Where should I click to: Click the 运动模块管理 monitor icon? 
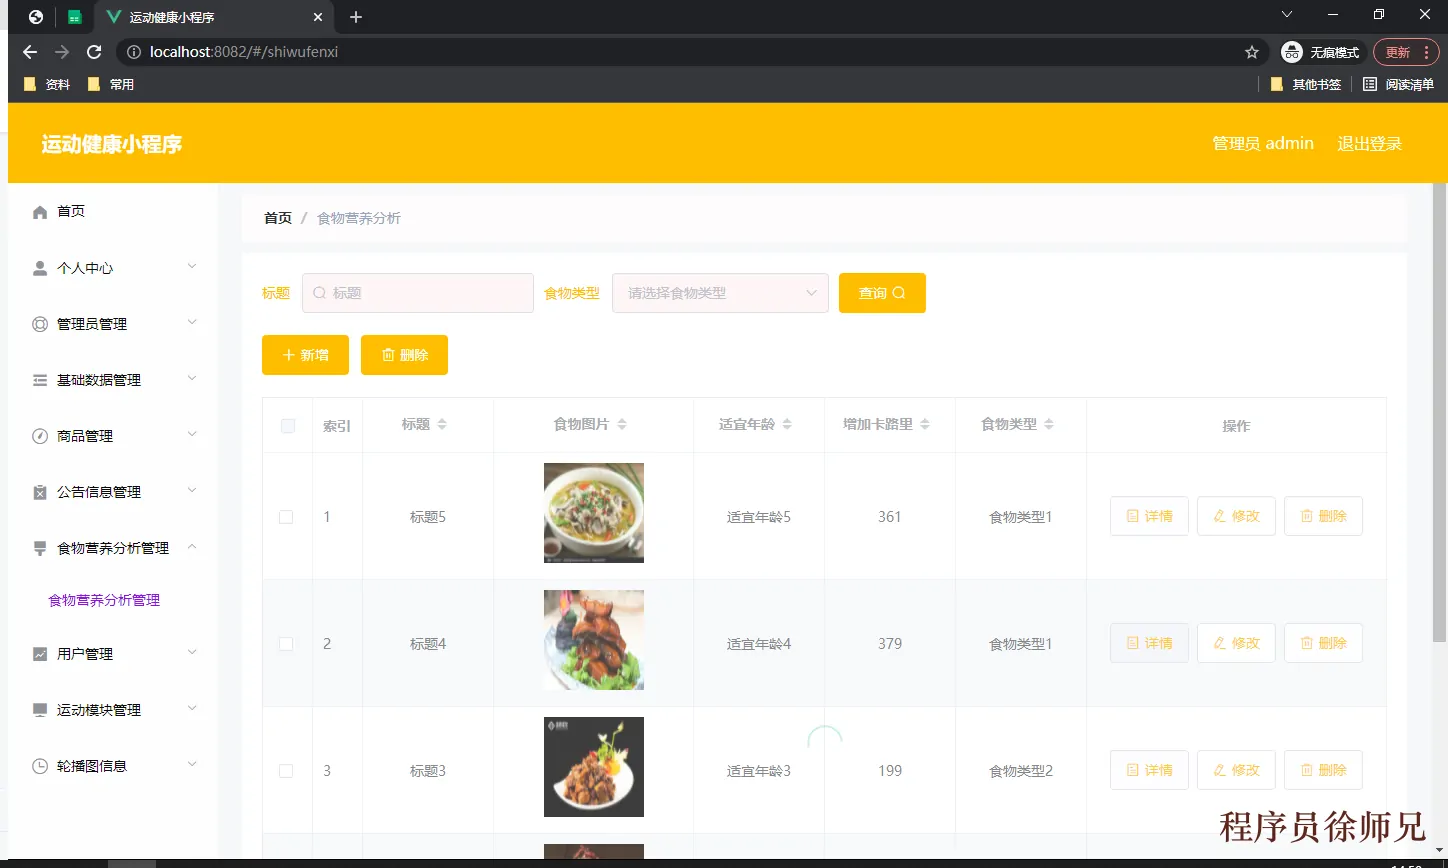pyautogui.click(x=40, y=710)
